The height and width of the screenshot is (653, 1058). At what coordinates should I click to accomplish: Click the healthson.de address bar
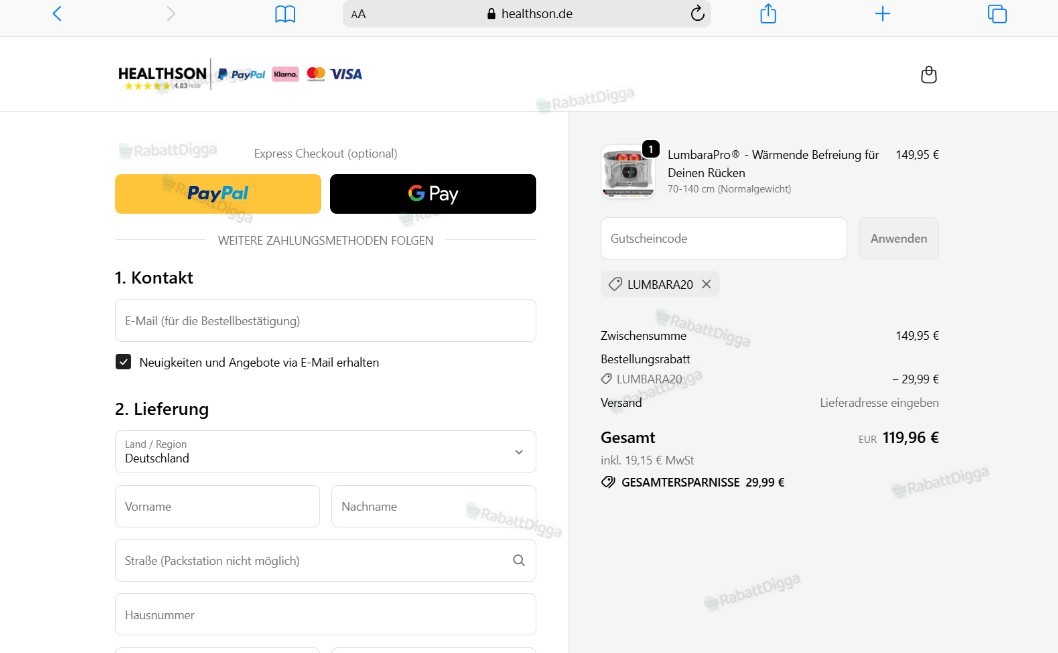(527, 13)
